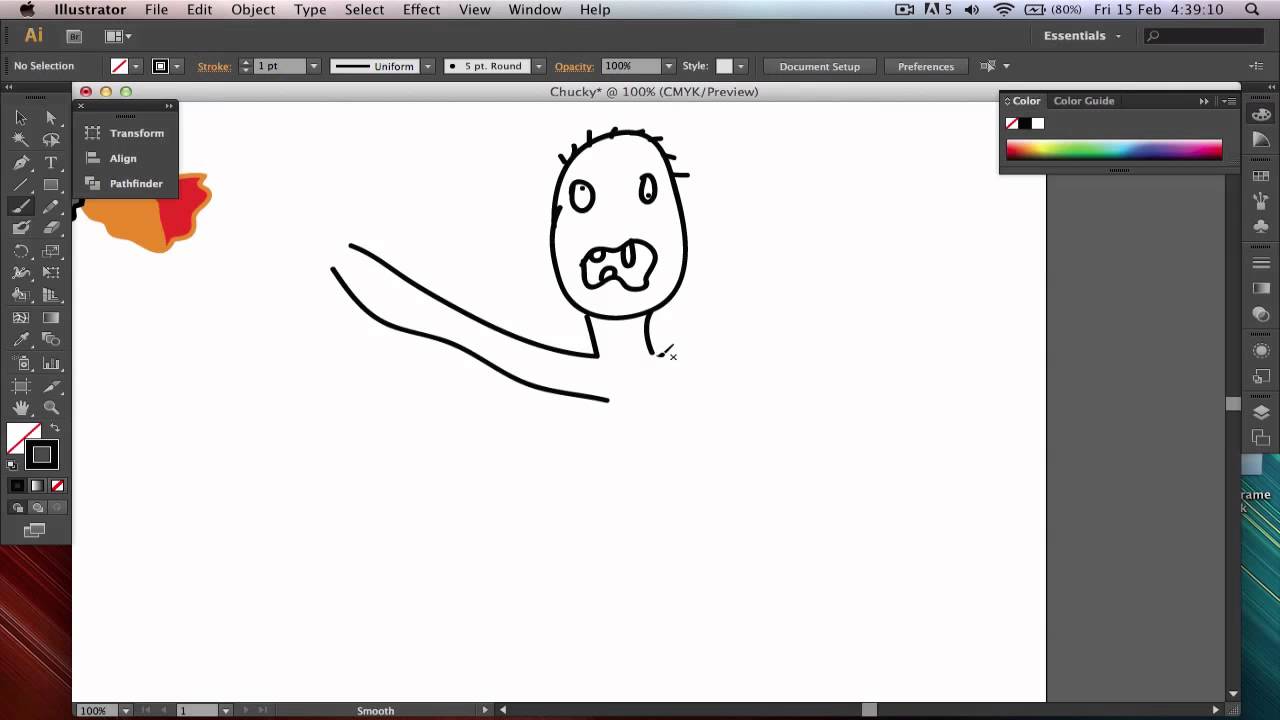Open the Brushes panel from right dock
The width and height of the screenshot is (1280, 720).
coord(1261,201)
